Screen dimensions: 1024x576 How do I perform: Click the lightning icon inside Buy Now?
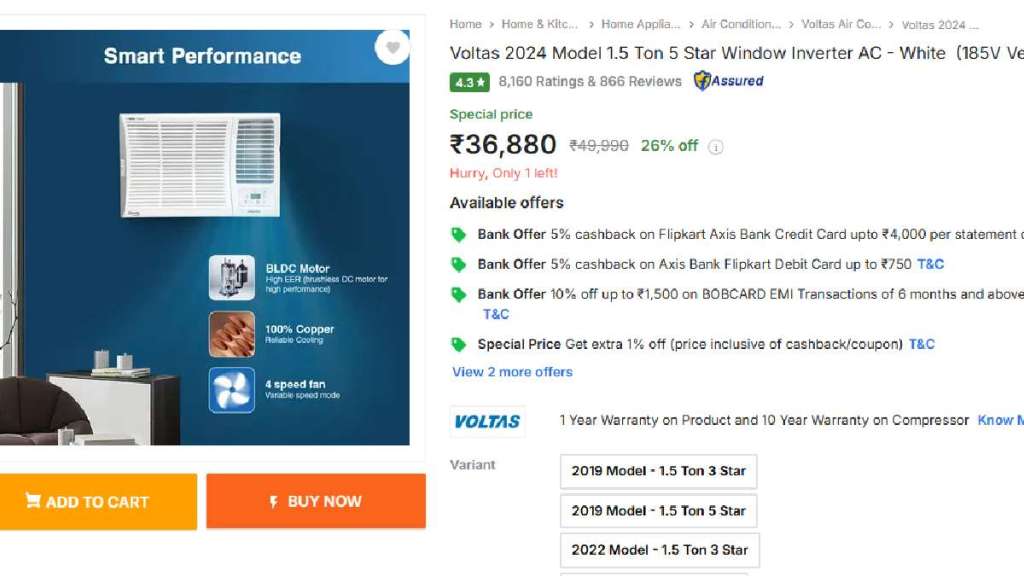(275, 501)
